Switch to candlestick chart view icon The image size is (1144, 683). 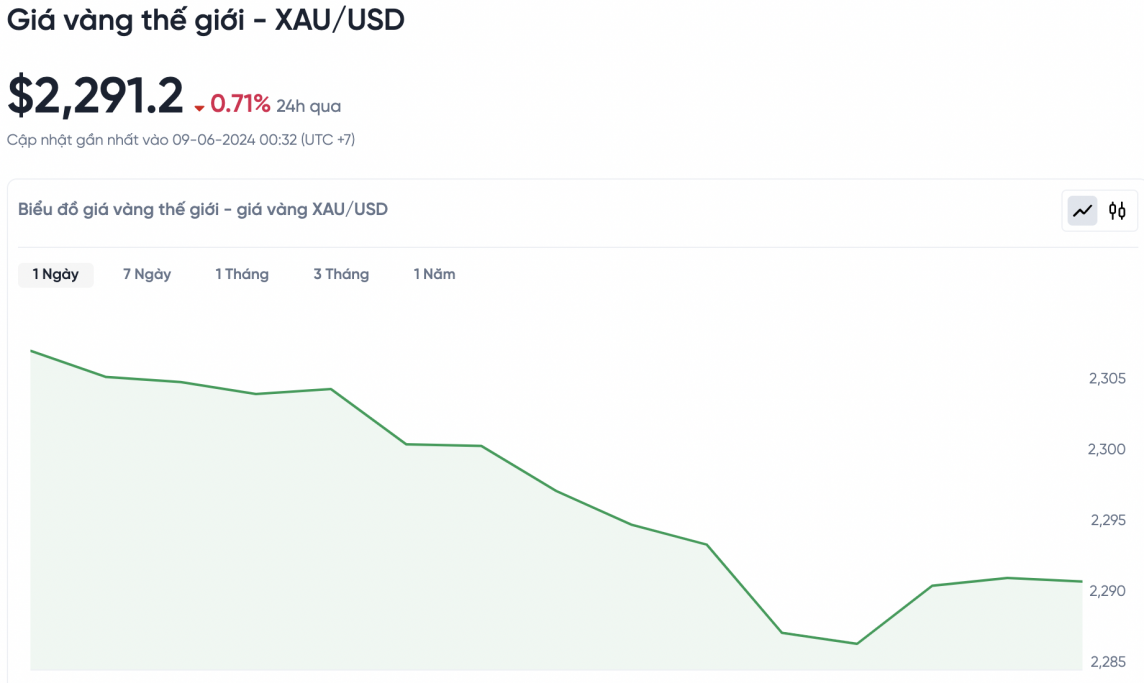point(1117,211)
